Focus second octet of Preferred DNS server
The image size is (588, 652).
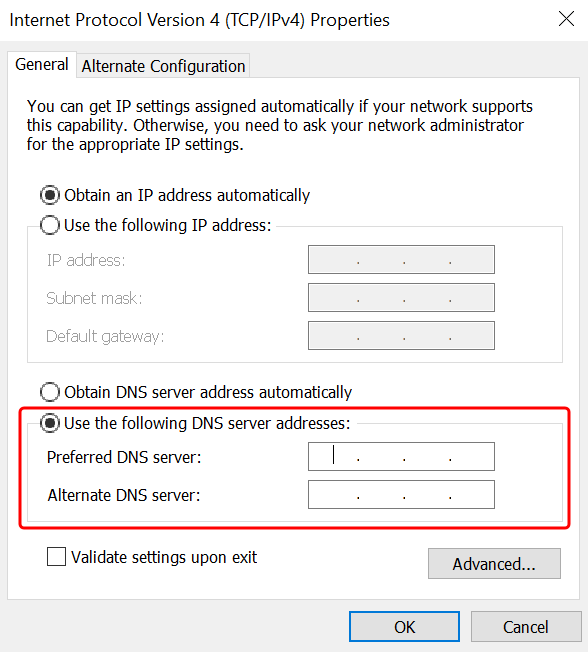pyautogui.click(x=381, y=457)
